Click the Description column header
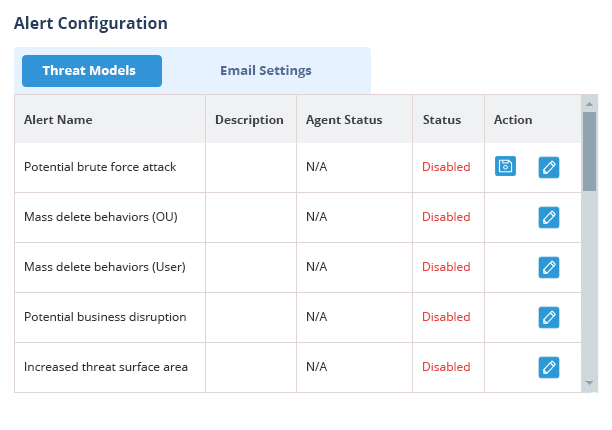Viewport: 612px width, 430px height. (x=249, y=120)
